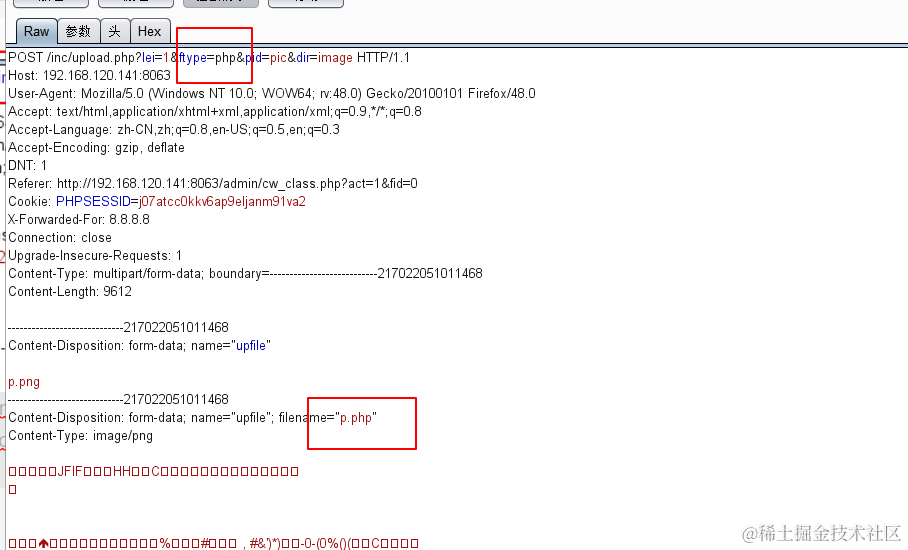Screen dimensions: 908x550
Task: Click the POST /inc/upload.php request line
Action: 209,58
